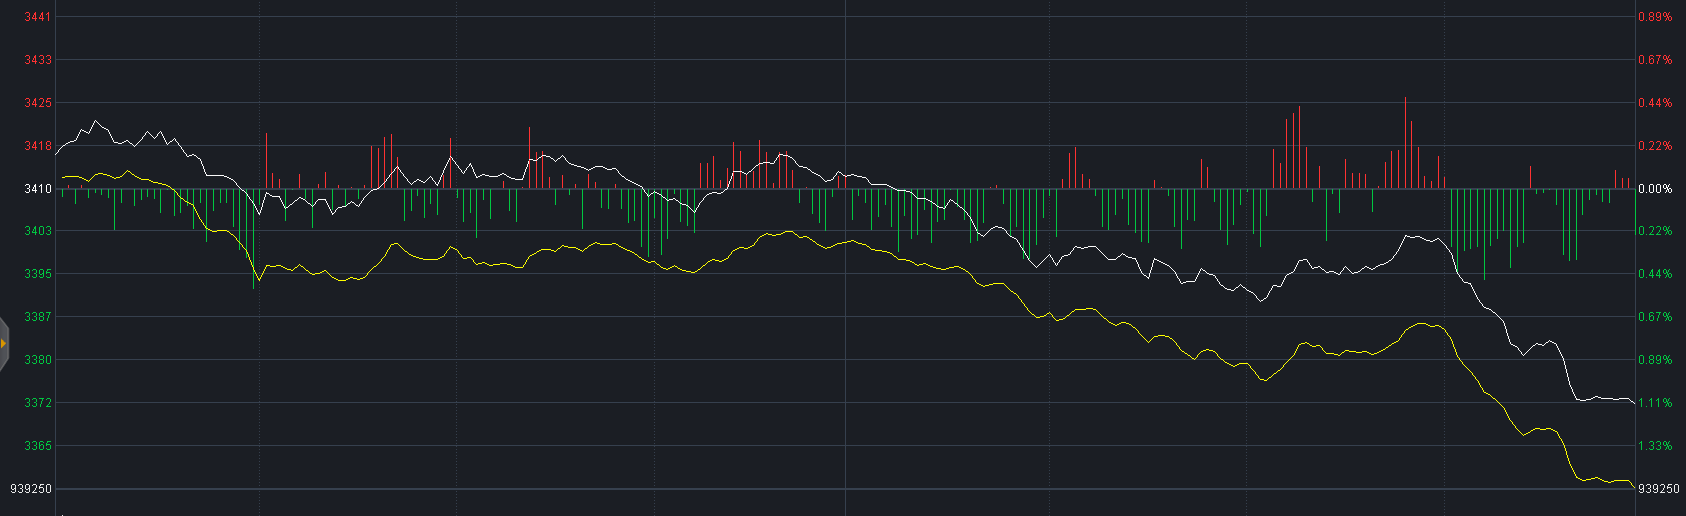The height and width of the screenshot is (516, 1686).
Task: Select the 3410 baseline price label
Action: (x=38, y=189)
